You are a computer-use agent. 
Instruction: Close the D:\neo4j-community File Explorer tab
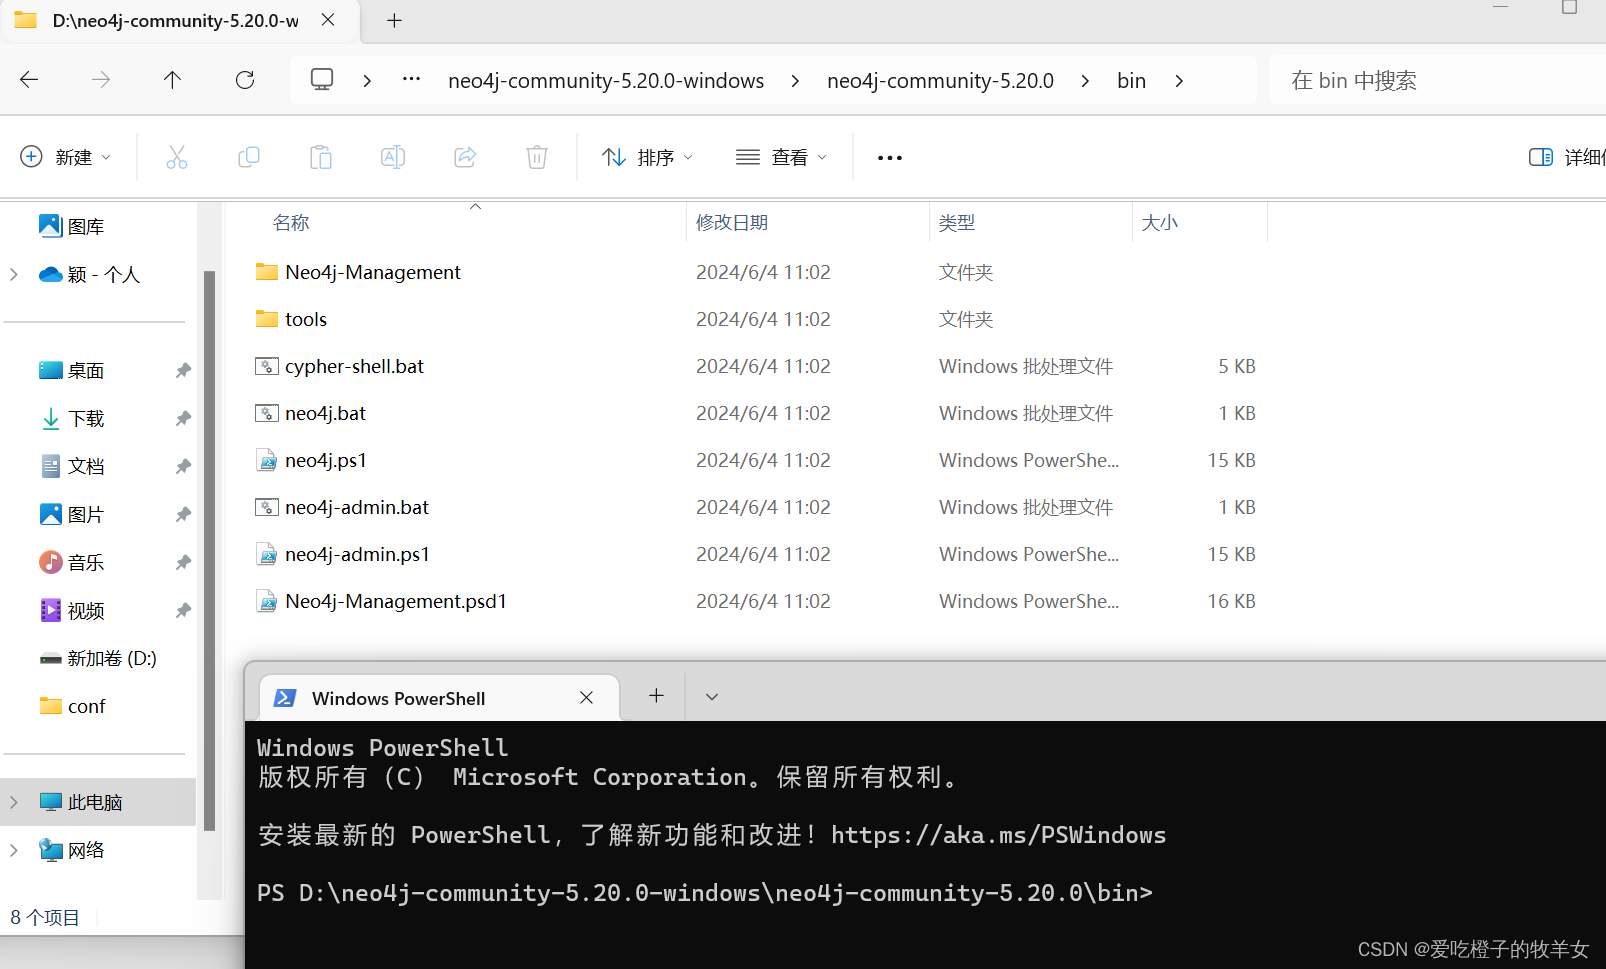tap(328, 20)
